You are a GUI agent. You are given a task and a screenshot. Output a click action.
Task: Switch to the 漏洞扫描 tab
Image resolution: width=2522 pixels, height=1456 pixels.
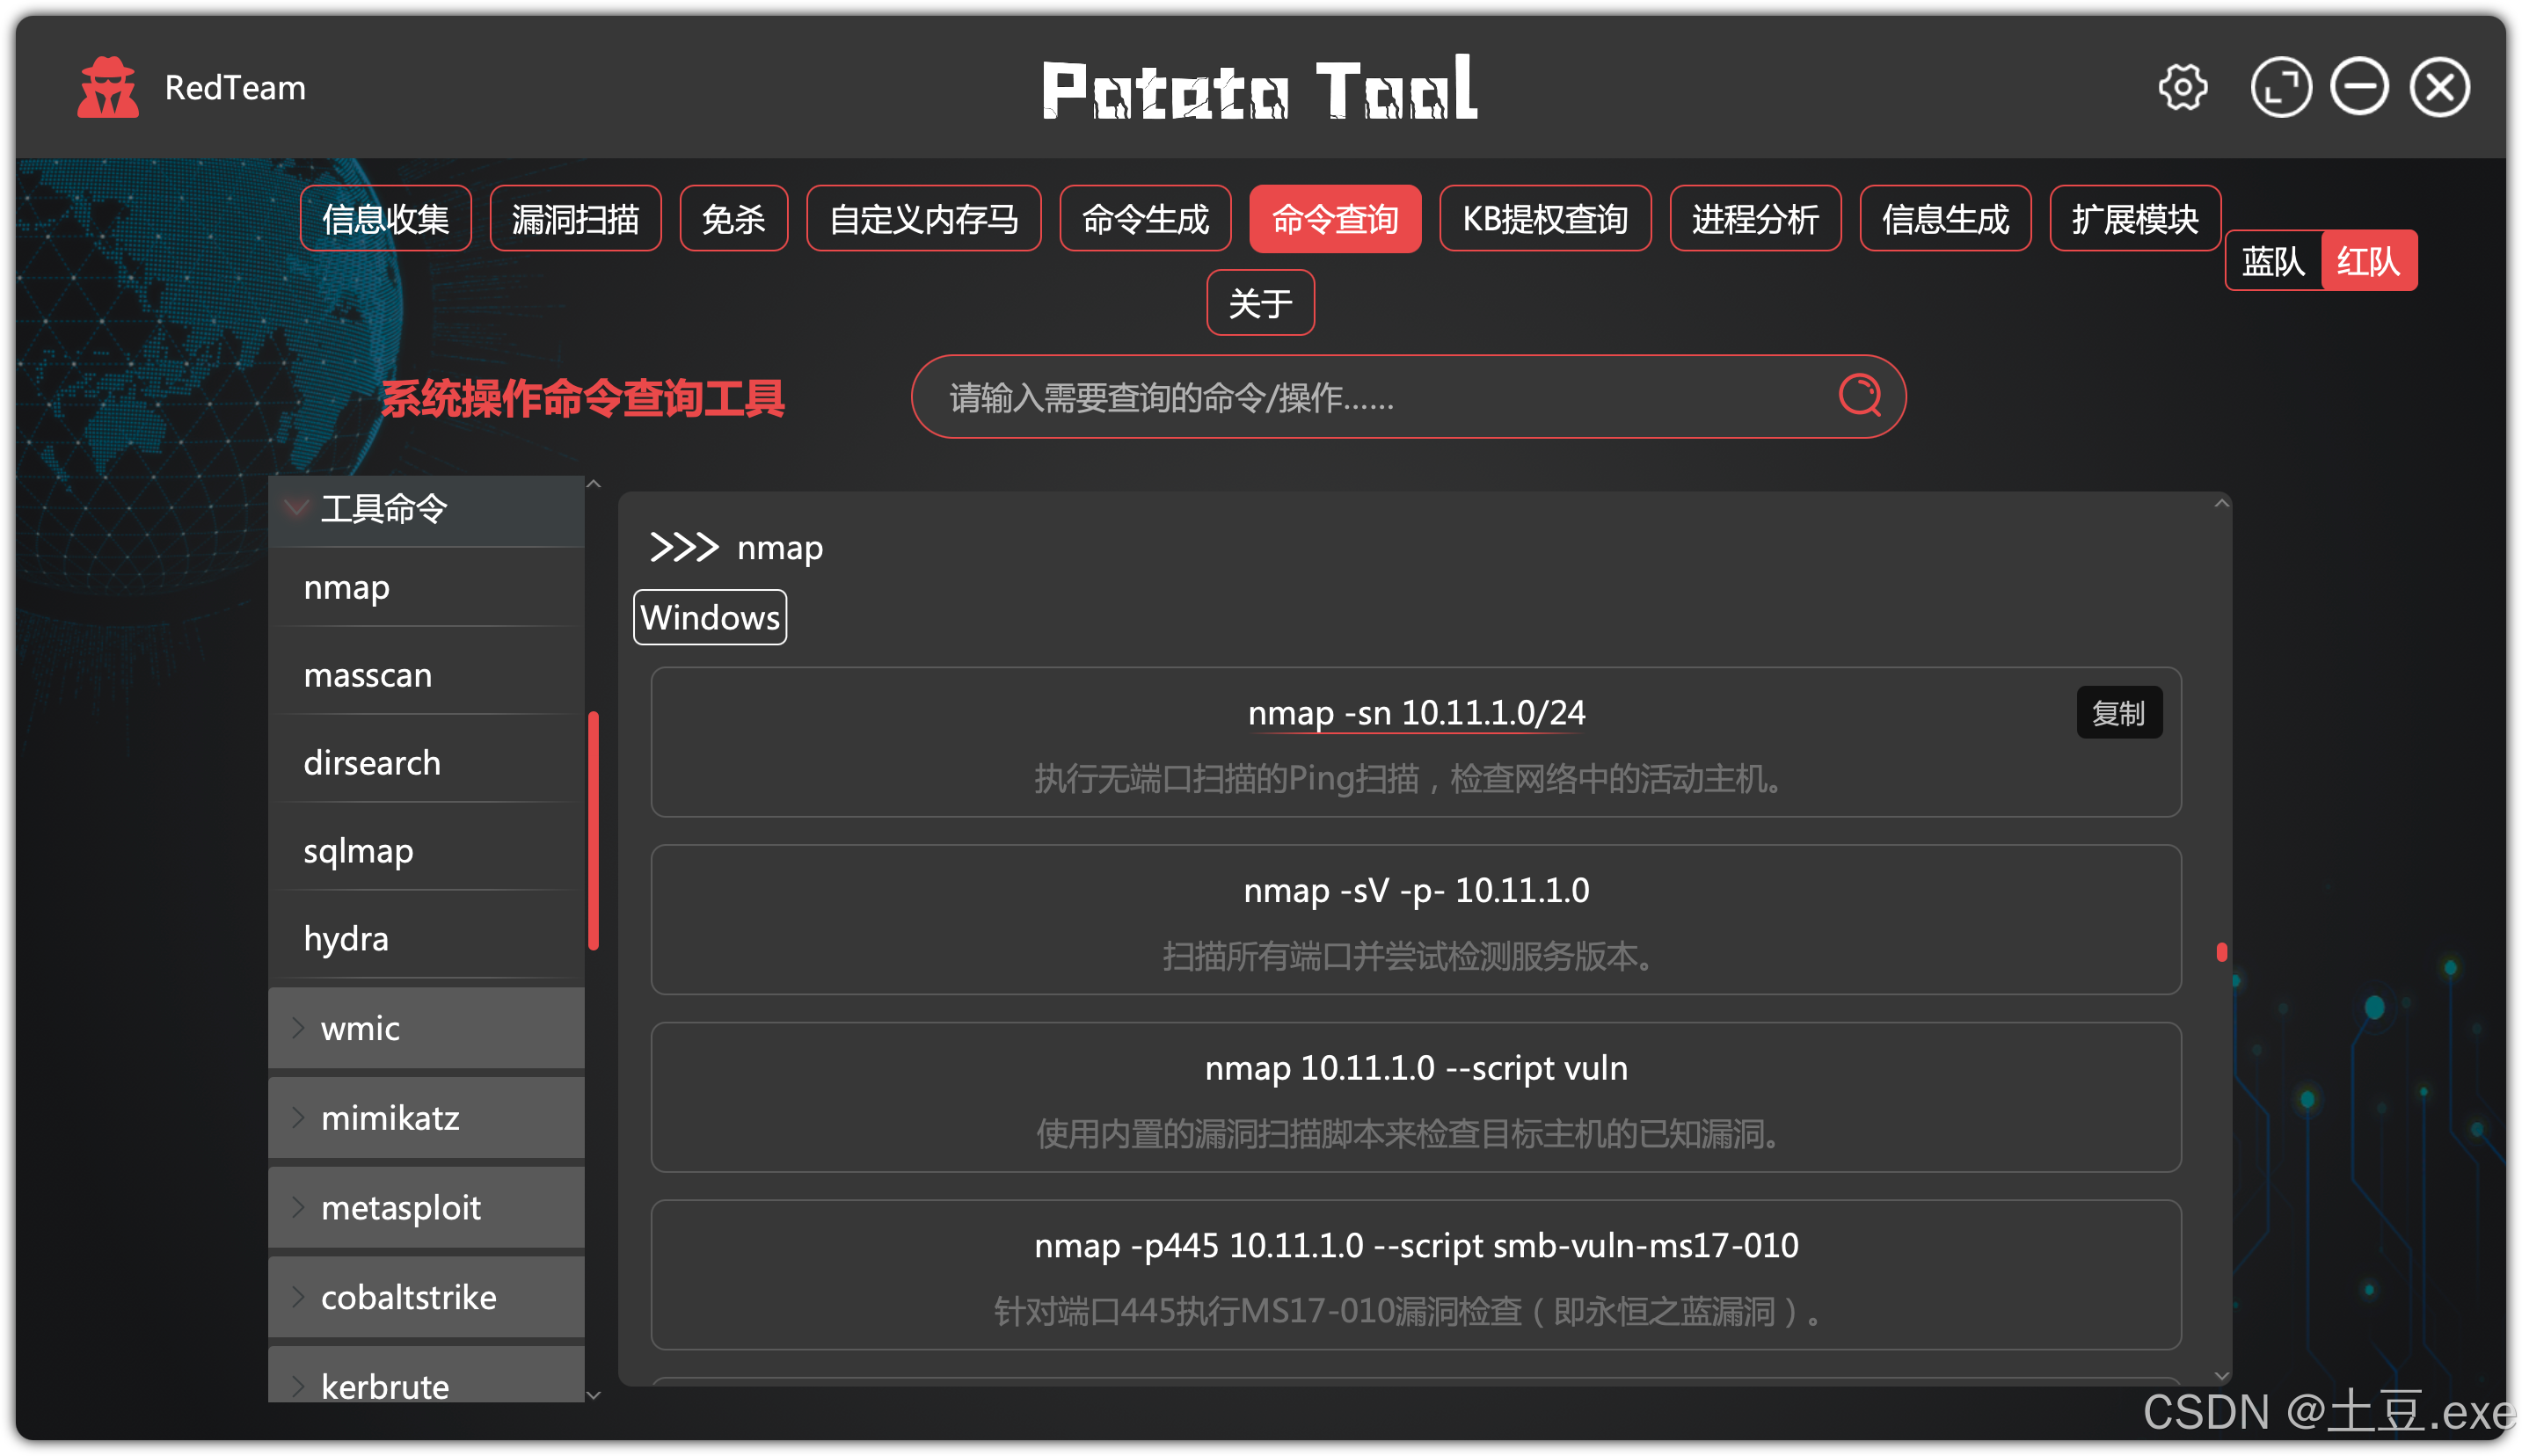click(574, 219)
